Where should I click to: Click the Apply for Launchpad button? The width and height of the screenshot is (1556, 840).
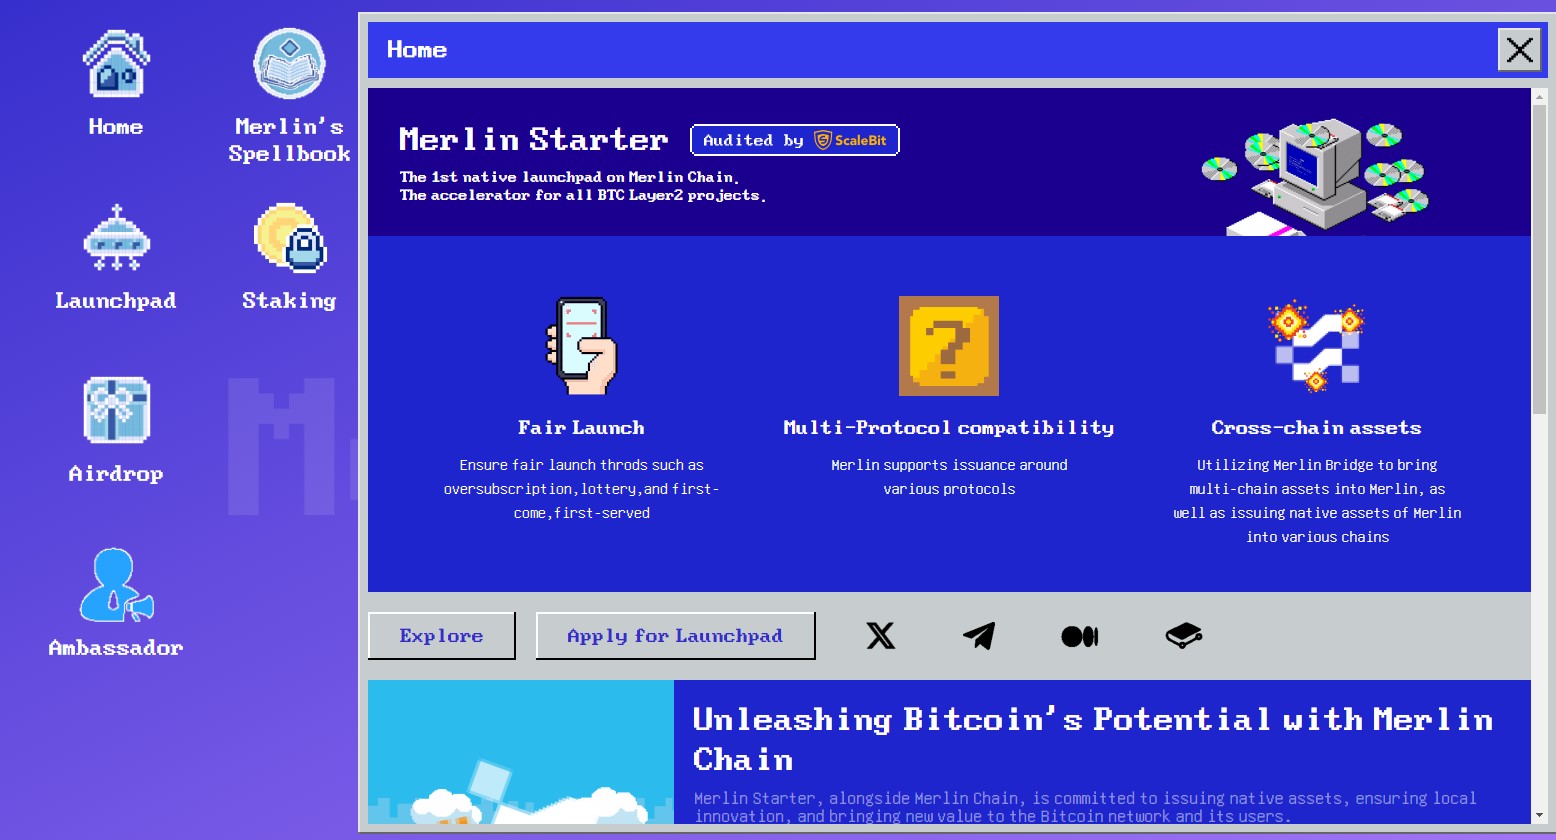[676, 636]
